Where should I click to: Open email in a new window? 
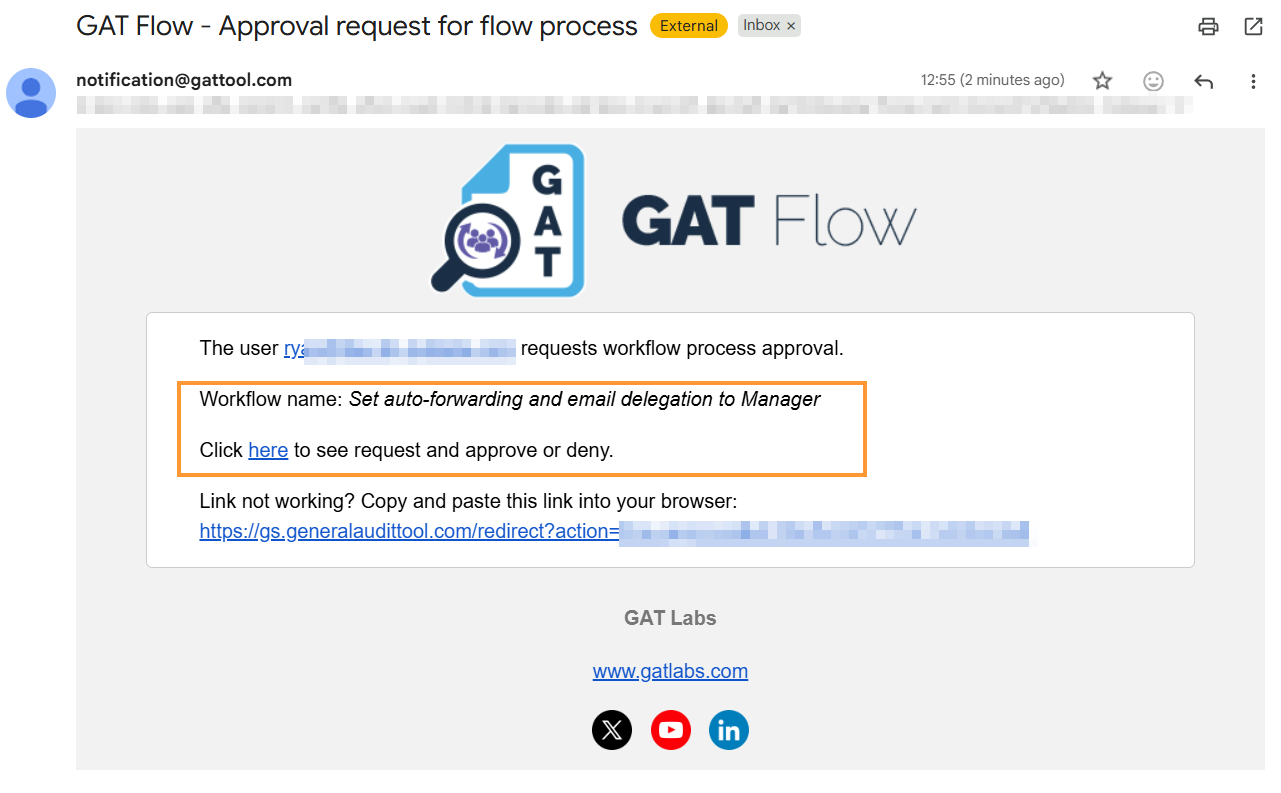pos(1253,27)
